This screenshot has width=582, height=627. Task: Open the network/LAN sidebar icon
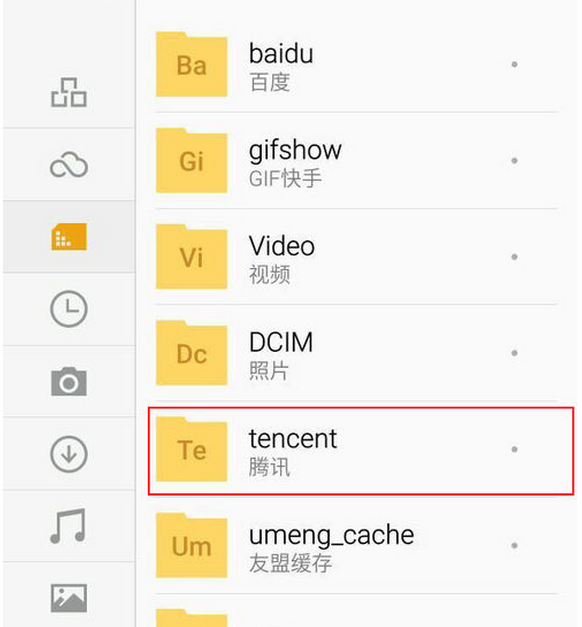(69, 93)
